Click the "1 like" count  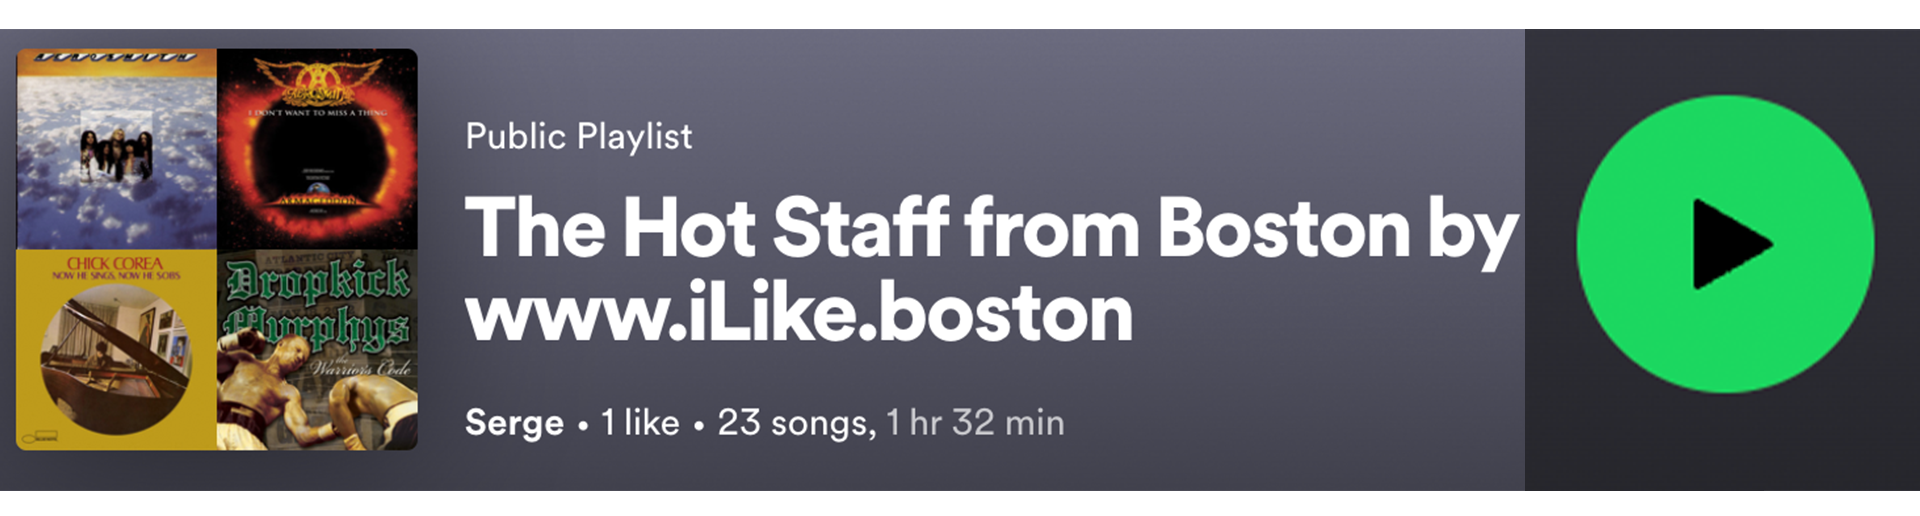[640, 423]
